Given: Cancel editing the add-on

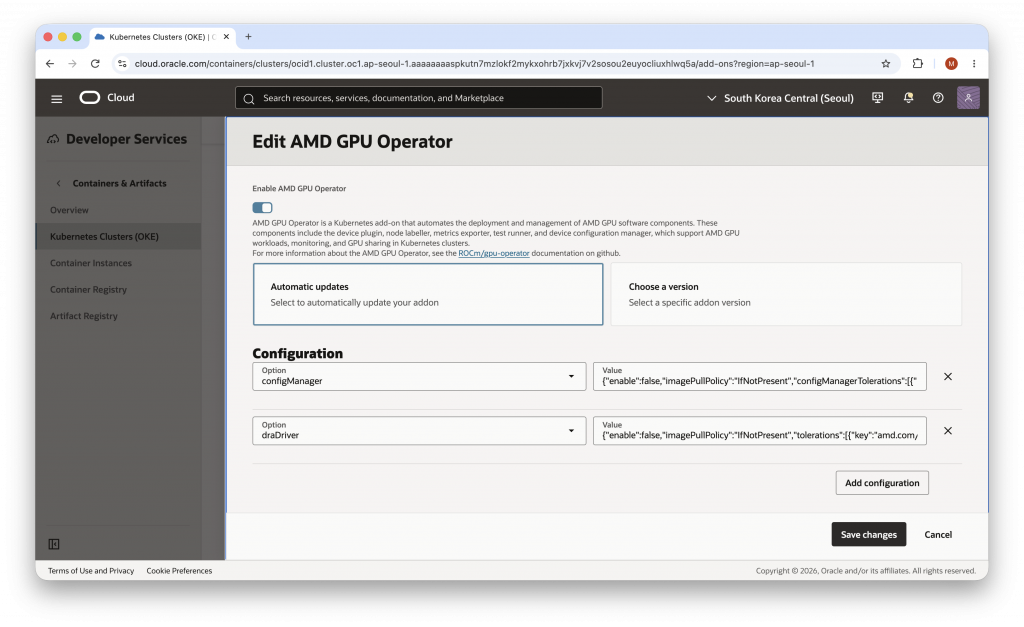Looking at the screenshot, I should [x=938, y=534].
